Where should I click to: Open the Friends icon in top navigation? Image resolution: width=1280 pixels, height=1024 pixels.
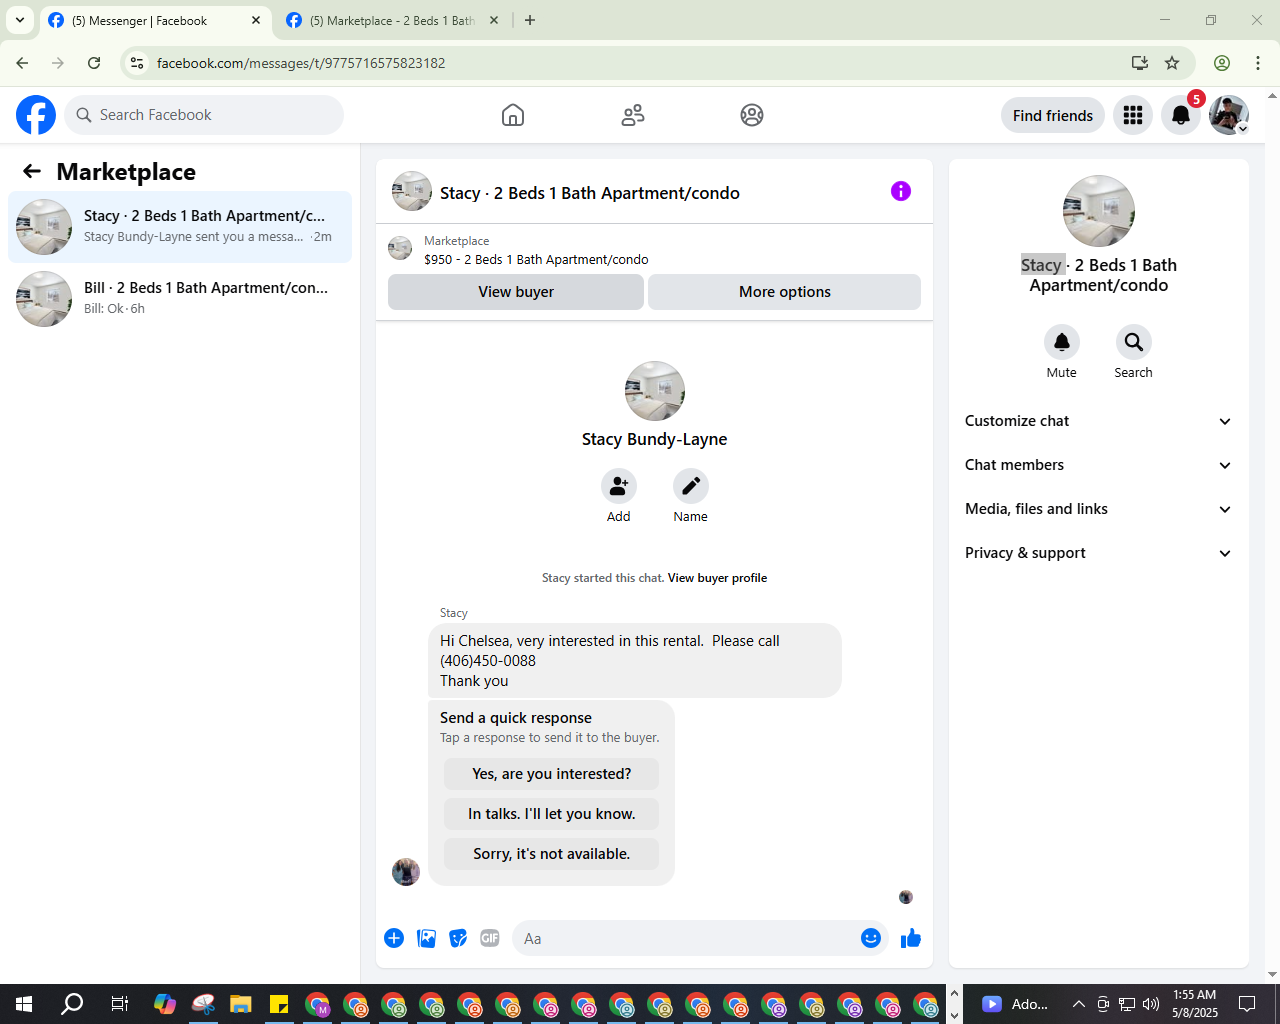tap(633, 115)
